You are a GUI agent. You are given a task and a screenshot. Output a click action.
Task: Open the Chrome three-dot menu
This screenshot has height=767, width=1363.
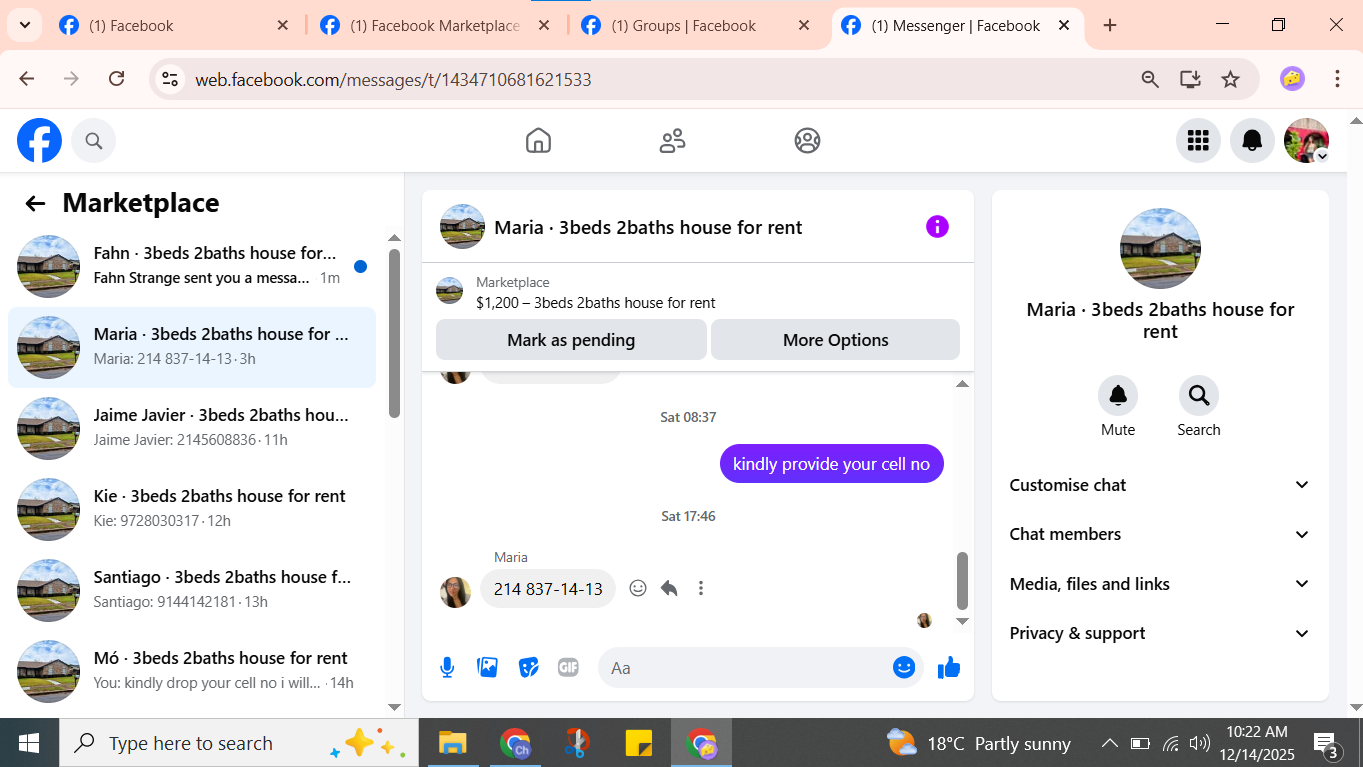(1337, 79)
